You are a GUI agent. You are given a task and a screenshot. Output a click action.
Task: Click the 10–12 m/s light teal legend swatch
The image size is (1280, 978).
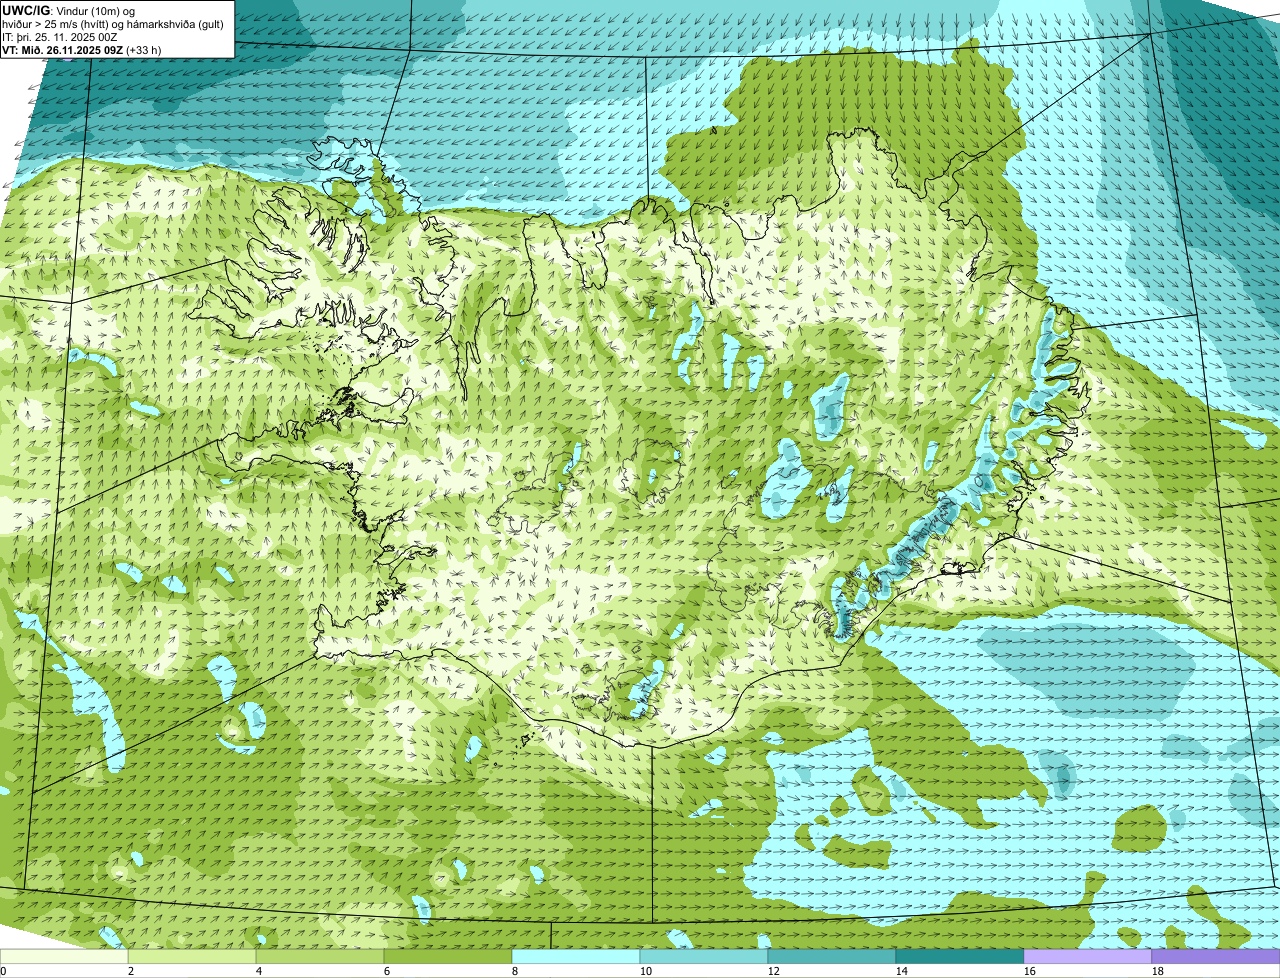pos(704,957)
